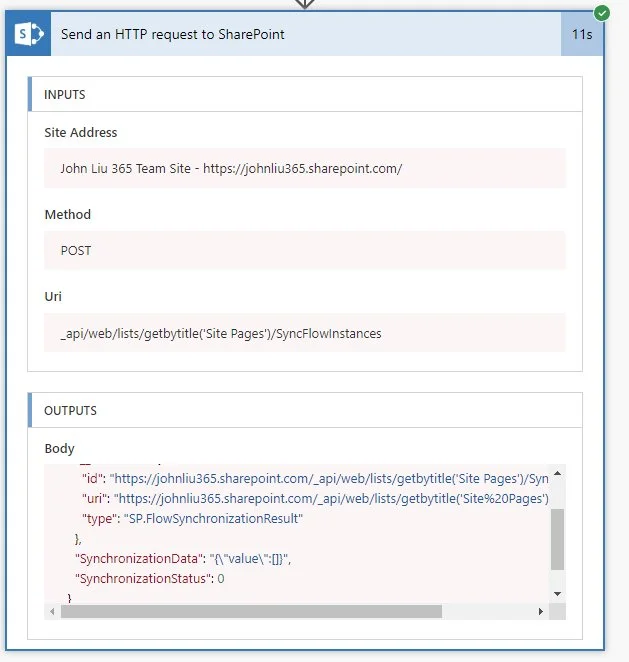
Task: Click the Uri field with the SyncFlowInstances path
Action: [x=305, y=333]
